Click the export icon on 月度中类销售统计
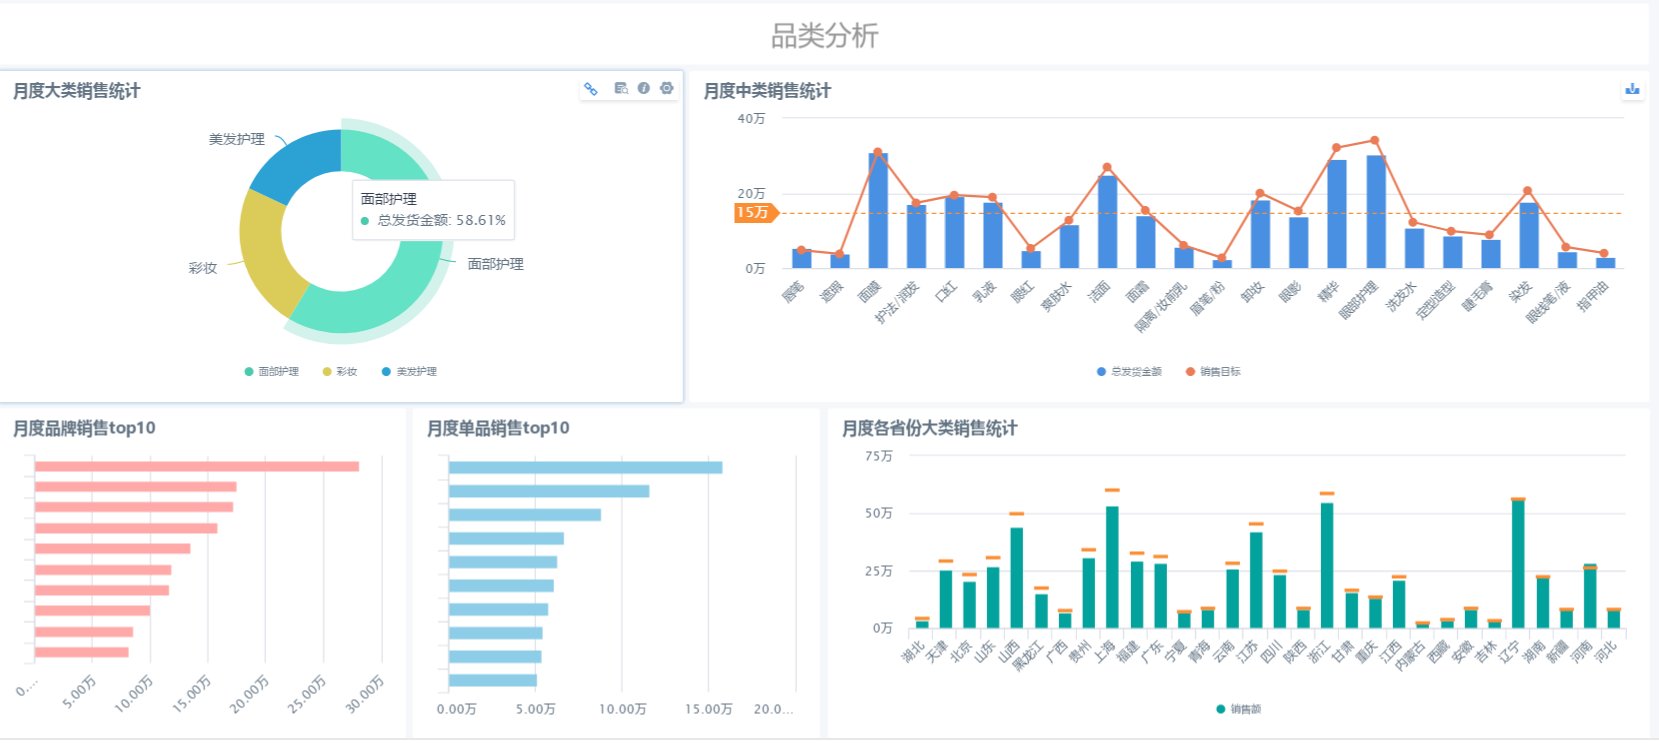Screen dimensions: 1659x743 tap(1632, 89)
